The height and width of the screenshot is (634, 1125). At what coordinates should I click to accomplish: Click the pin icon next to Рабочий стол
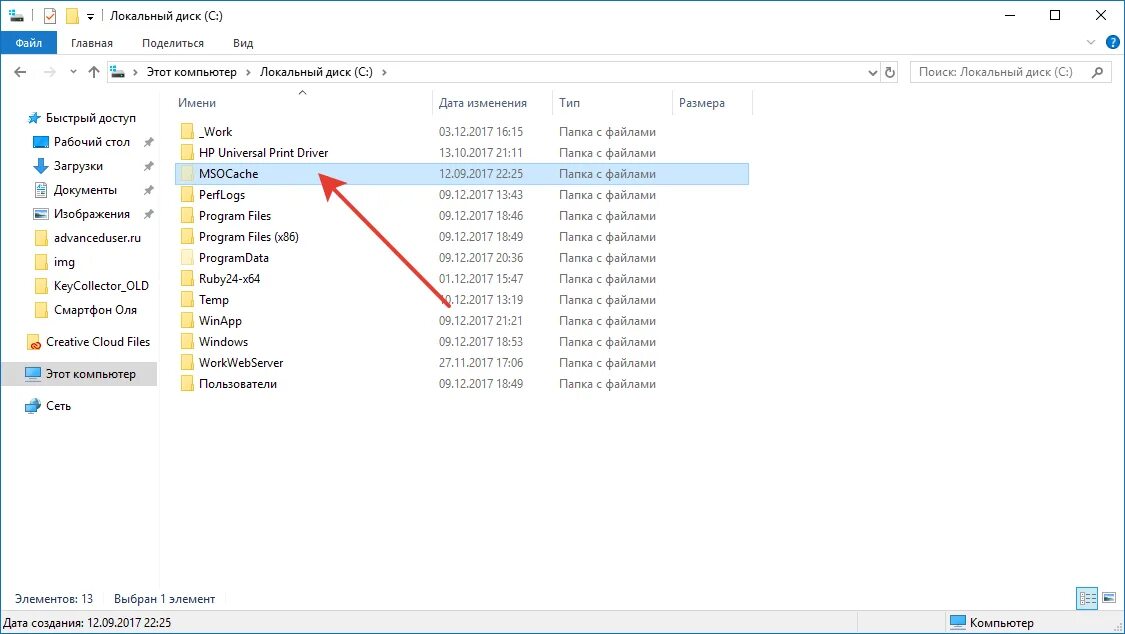click(149, 142)
